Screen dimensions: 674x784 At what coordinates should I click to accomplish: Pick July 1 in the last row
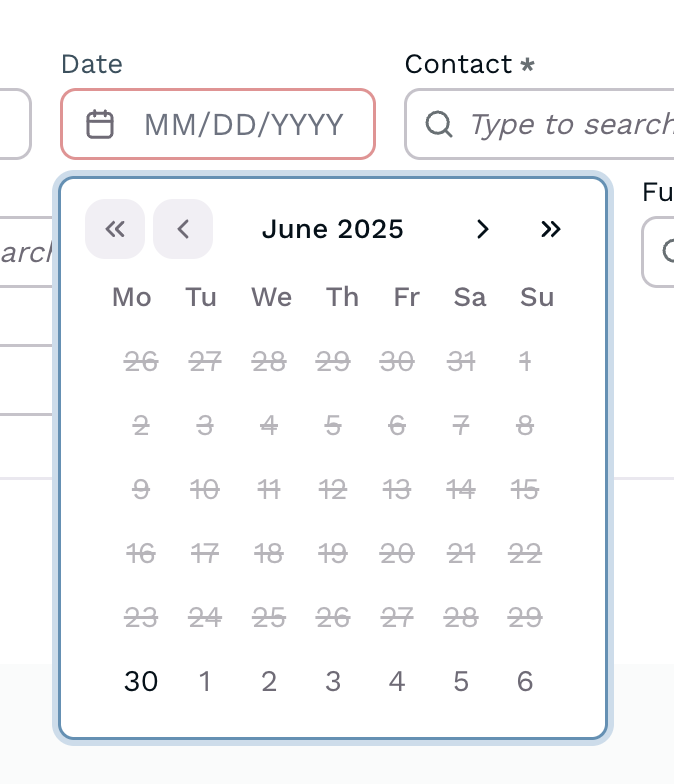(x=205, y=682)
